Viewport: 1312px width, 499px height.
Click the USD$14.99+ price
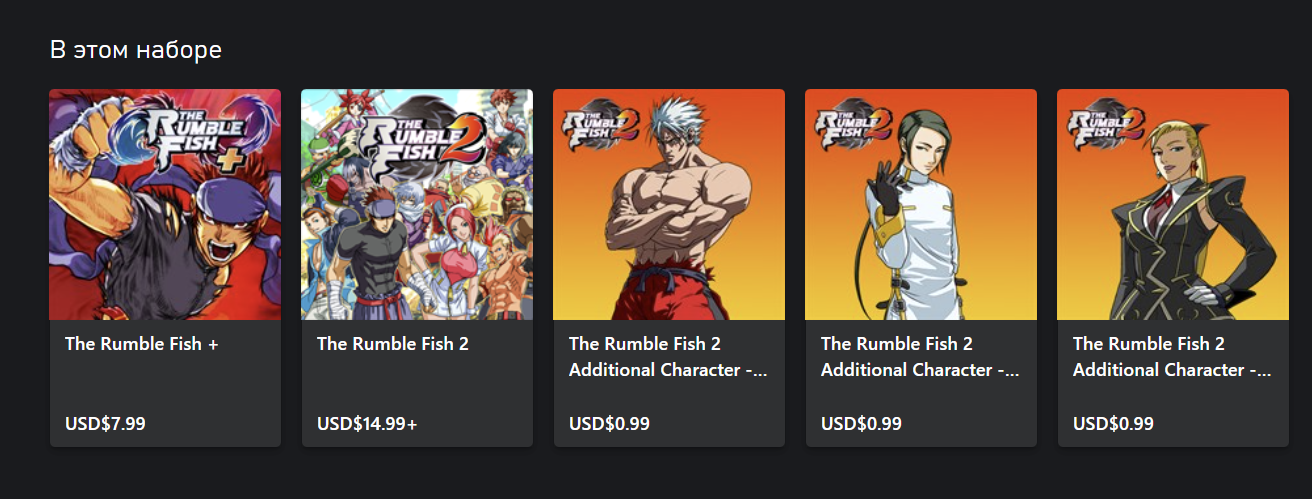(367, 424)
